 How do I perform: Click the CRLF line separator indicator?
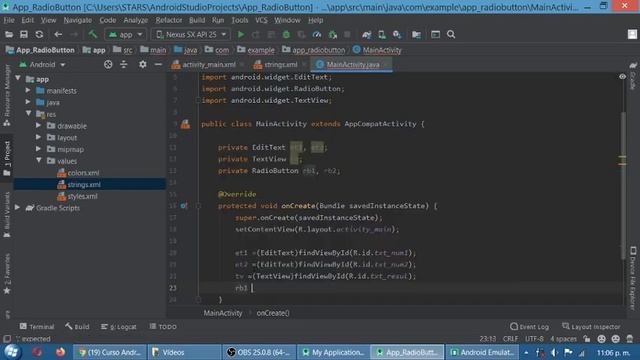point(510,339)
